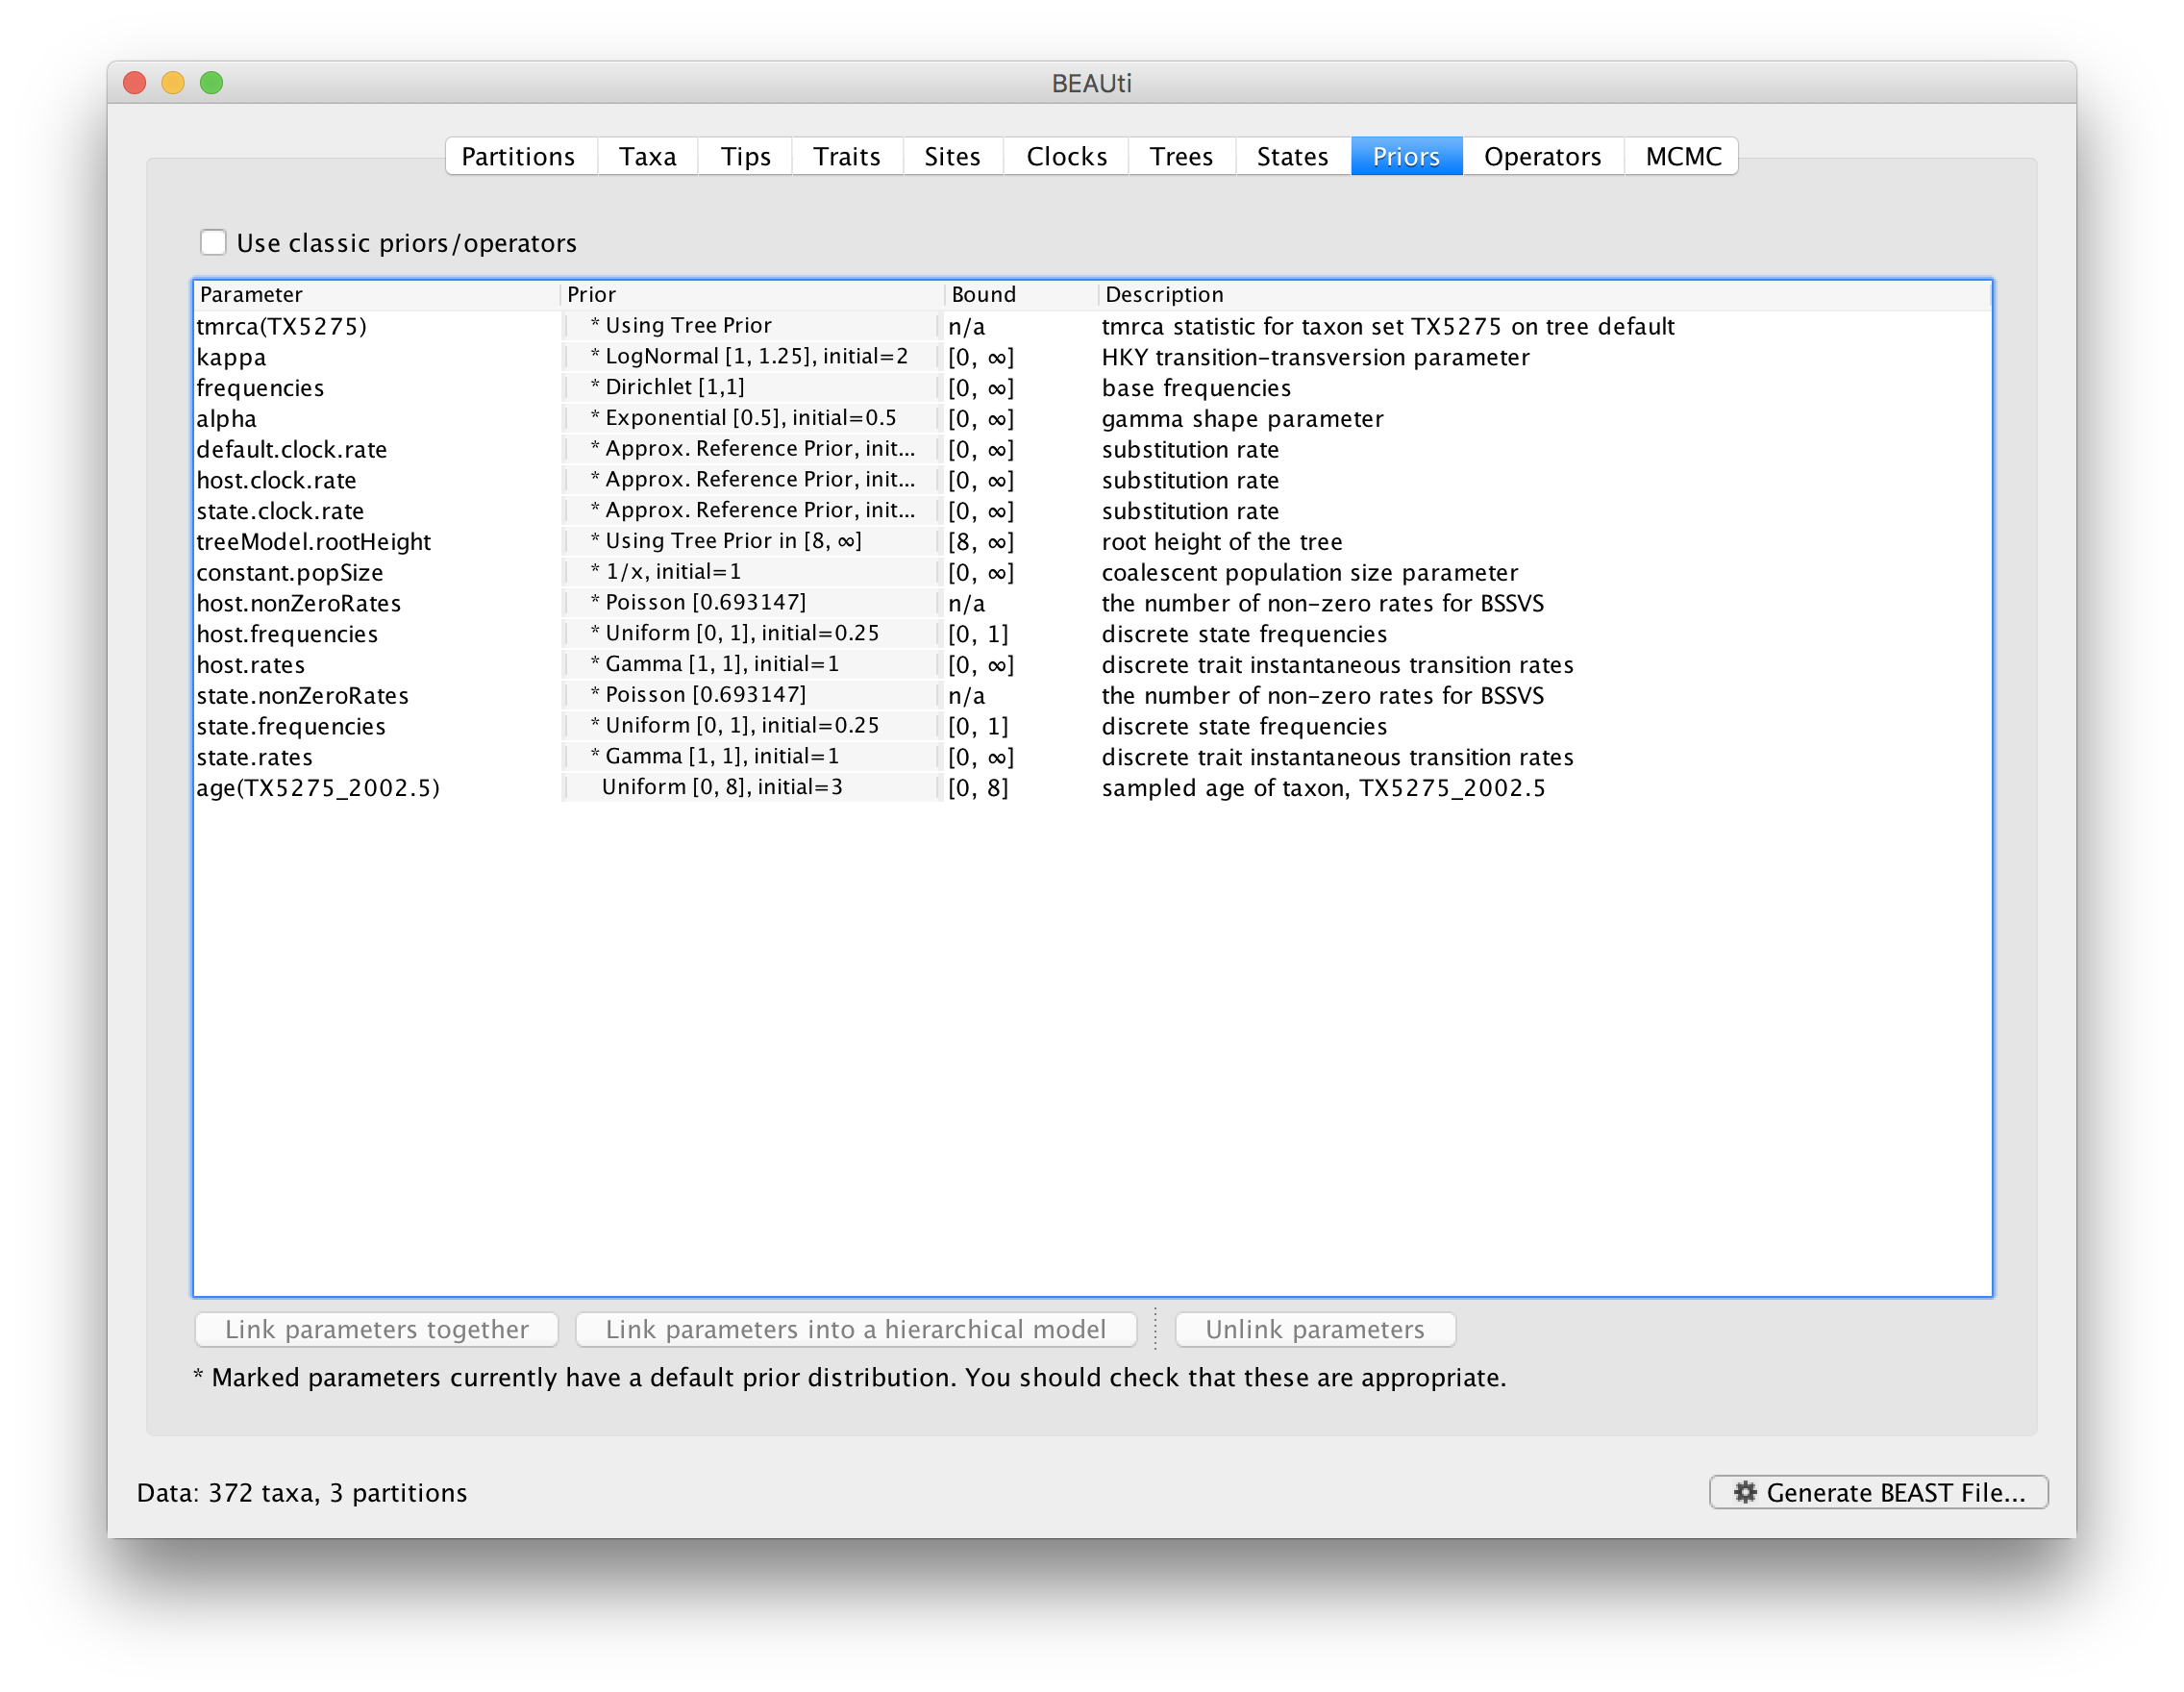
Task: Open the Traits tab
Action: [847, 156]
